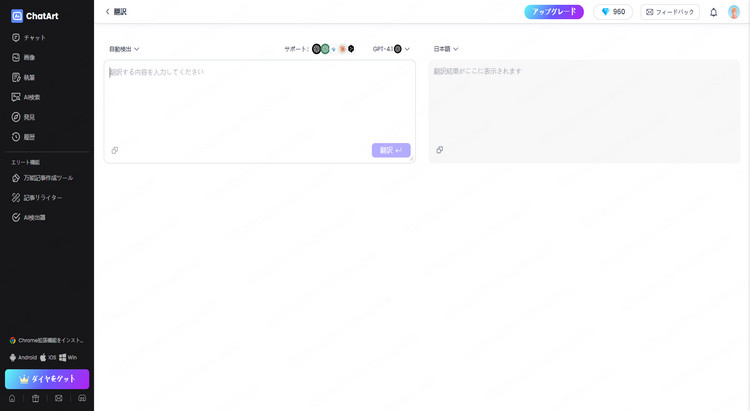750x411 pixels.
Task: Open the discover item with the compass icon
Action: (x=23, y=117)
